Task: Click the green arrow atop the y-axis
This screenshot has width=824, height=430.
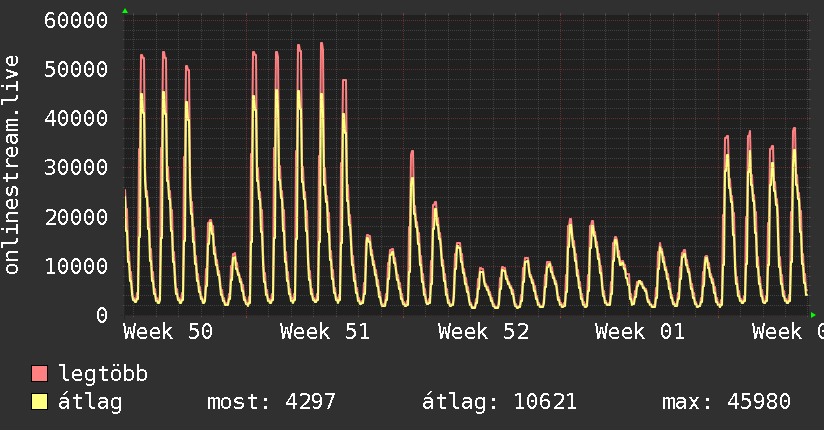Action: pyautogui.click(x=125, y=11)
